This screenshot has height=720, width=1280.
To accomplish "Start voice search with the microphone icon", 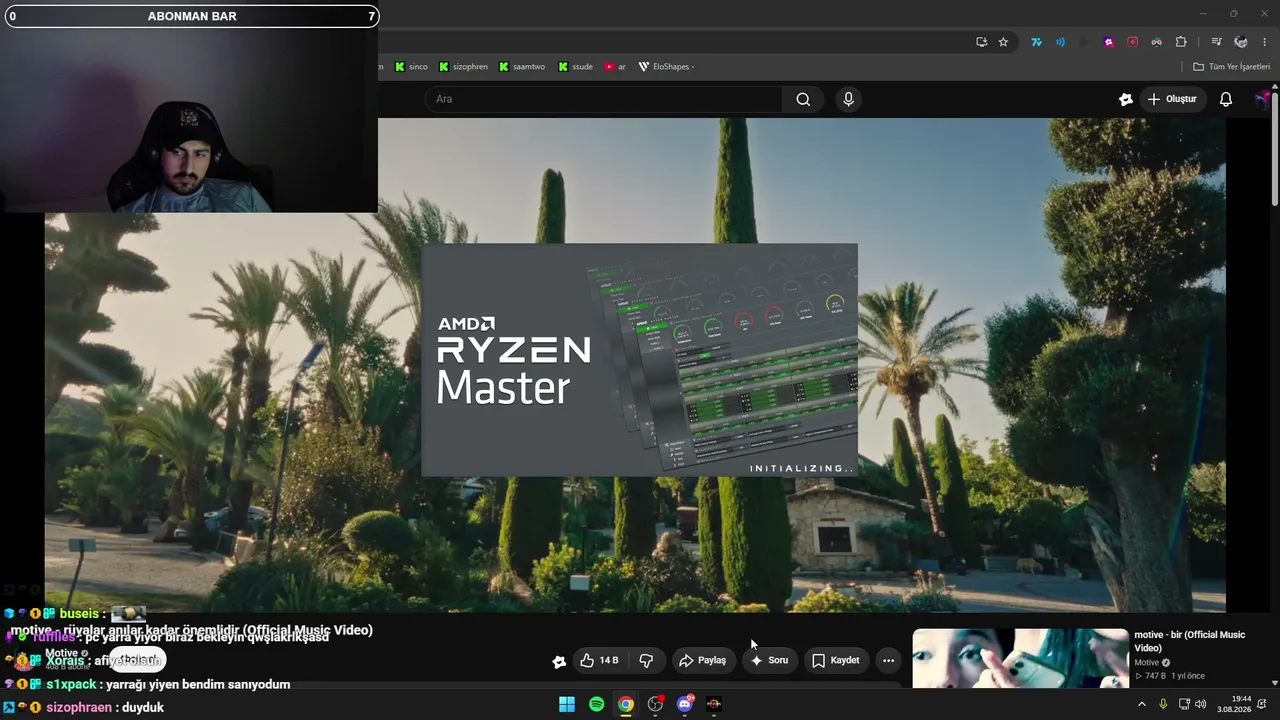I will [x=848, y=99].
